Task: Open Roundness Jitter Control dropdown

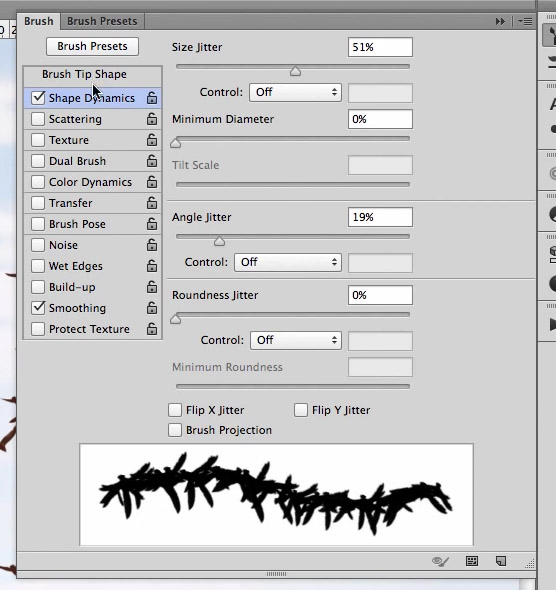Action: click(x=296, y=341)
